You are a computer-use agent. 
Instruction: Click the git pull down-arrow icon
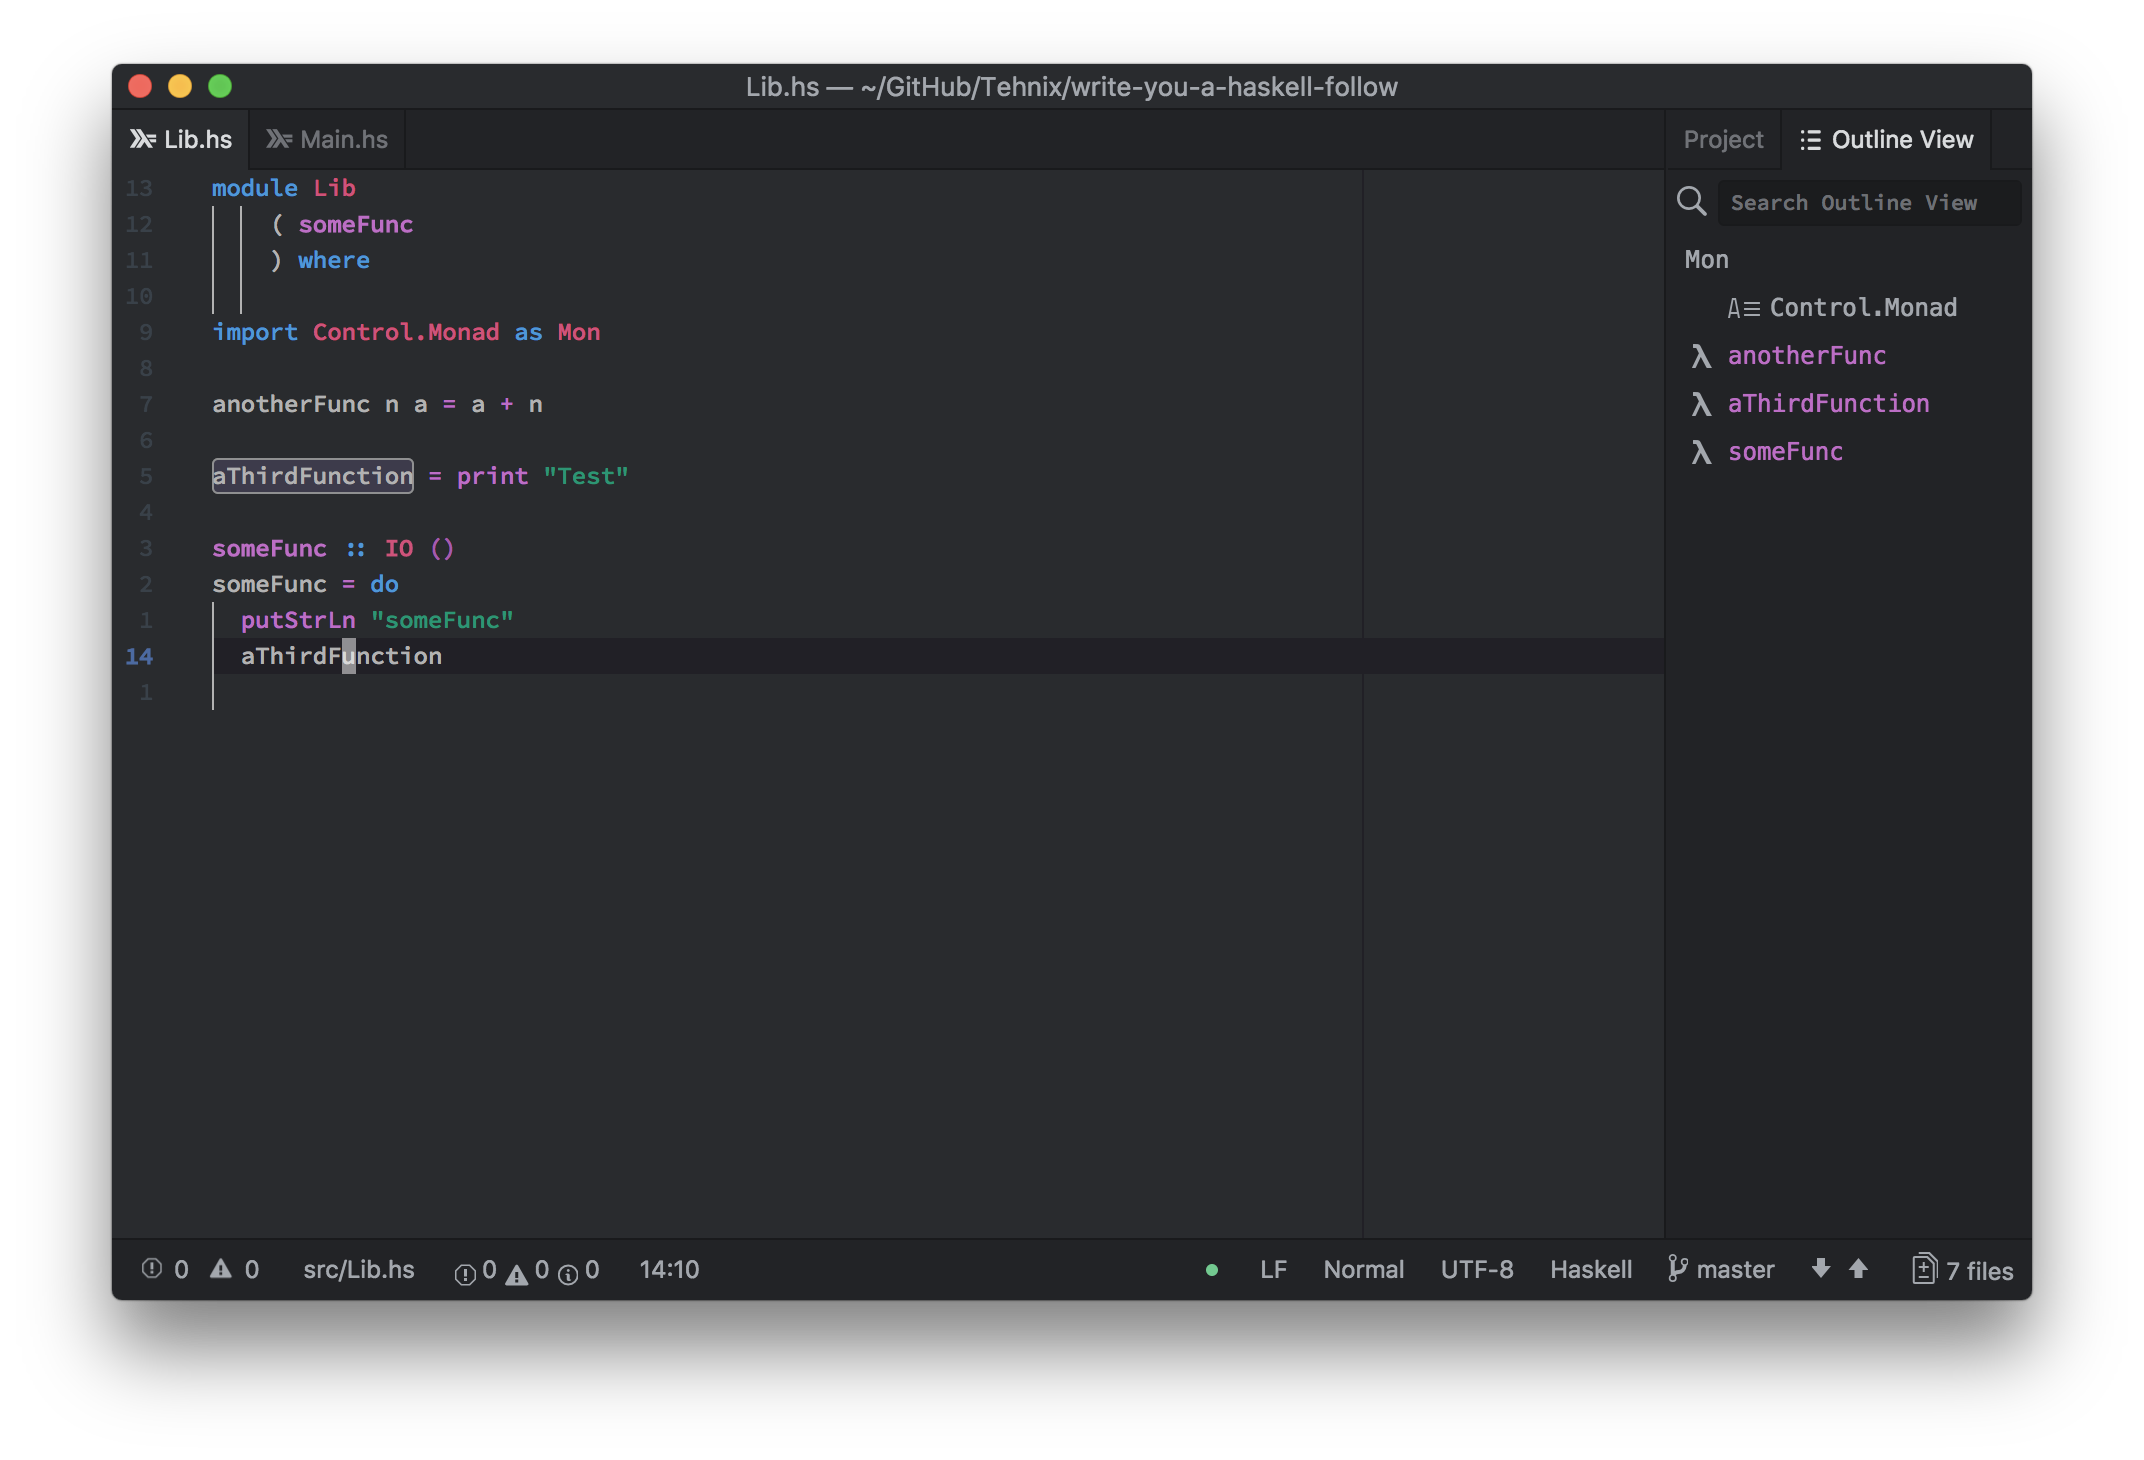pyautogui.click(x=1820, y=1269)
